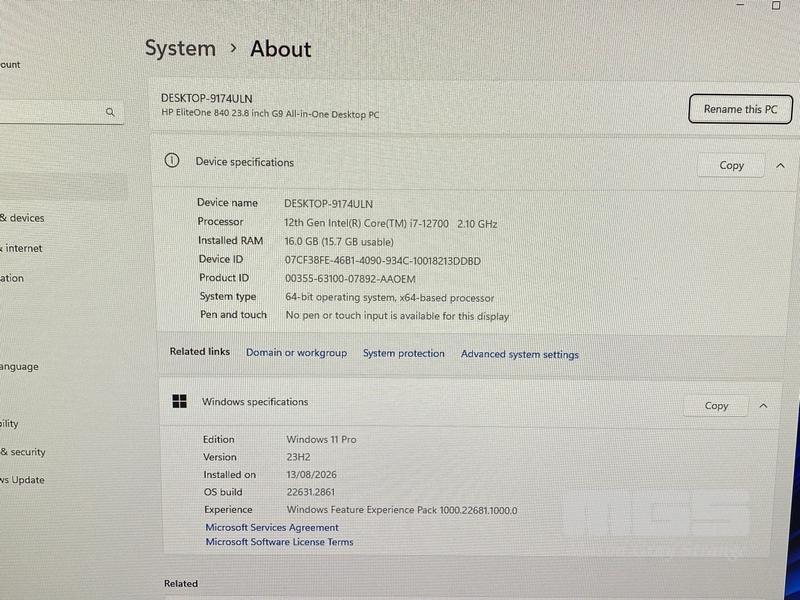Open the sidebar item ending in 'ount'
This screenshot has height=600, width=800.
click(10, 64)
